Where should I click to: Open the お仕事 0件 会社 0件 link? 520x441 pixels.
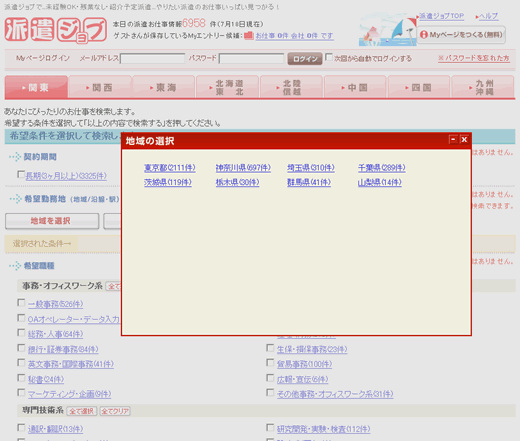[294, 36]
